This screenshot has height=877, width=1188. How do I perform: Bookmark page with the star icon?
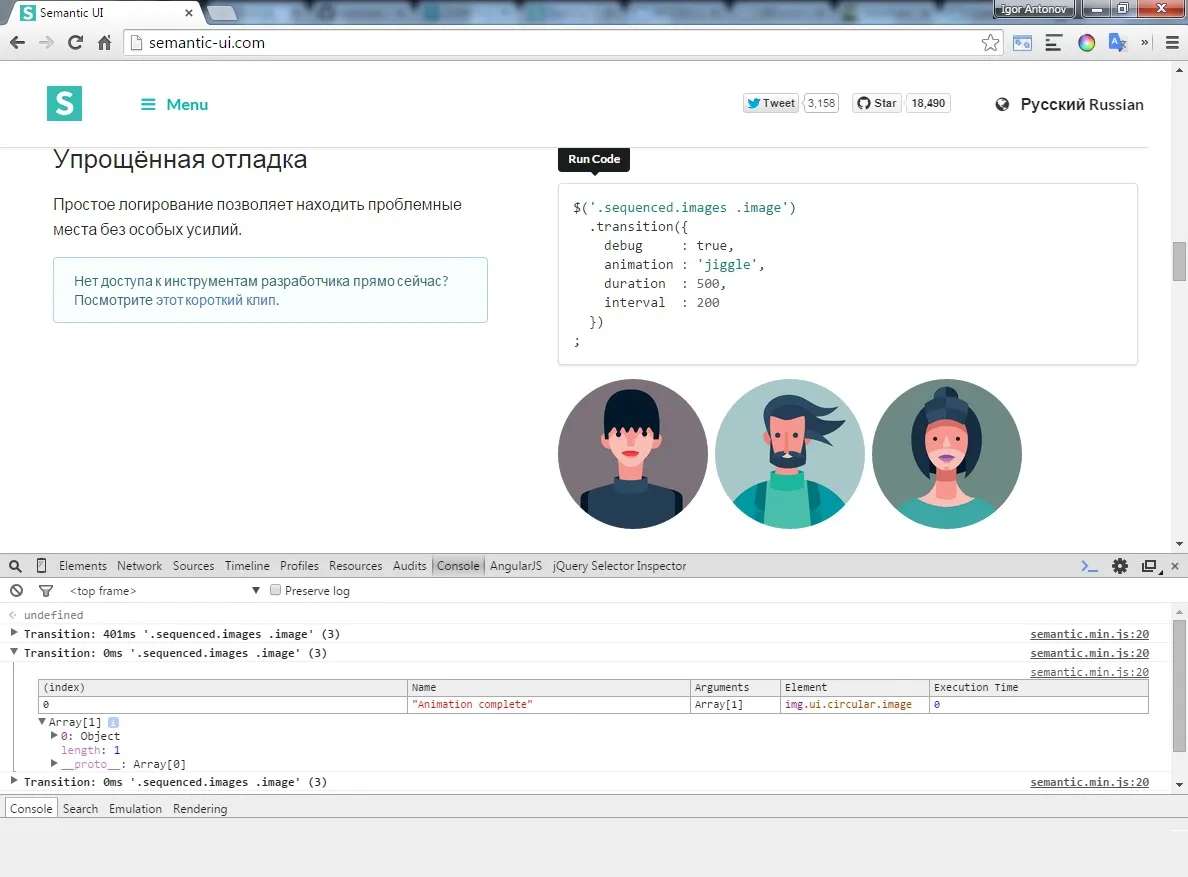(989, 43)
